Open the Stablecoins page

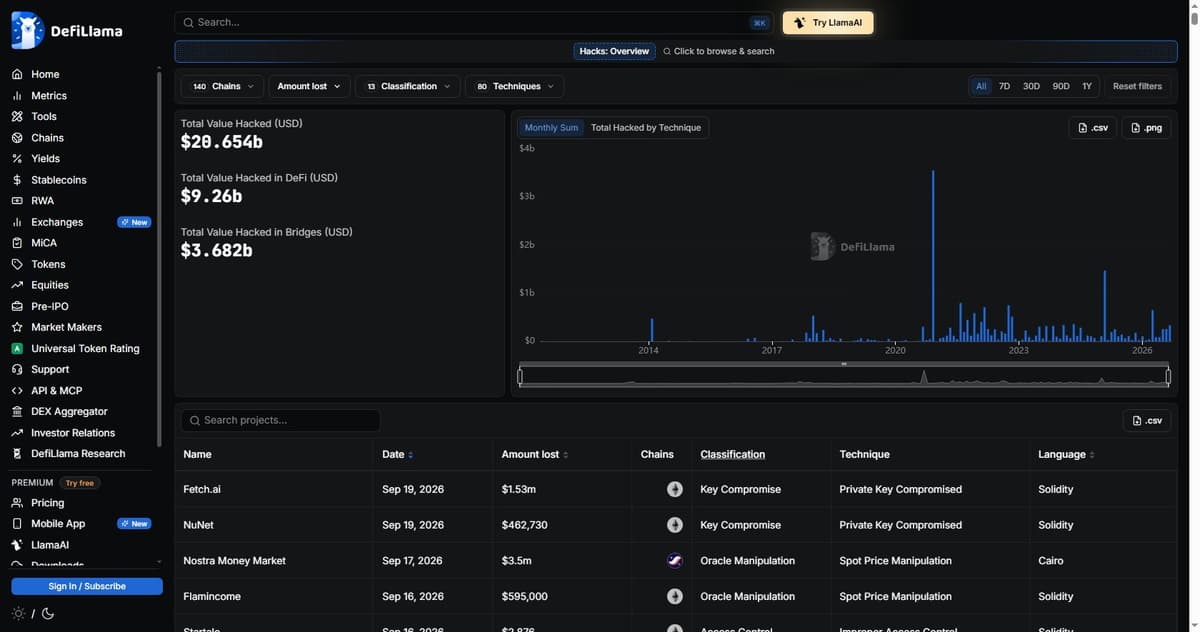coord(58,180)
